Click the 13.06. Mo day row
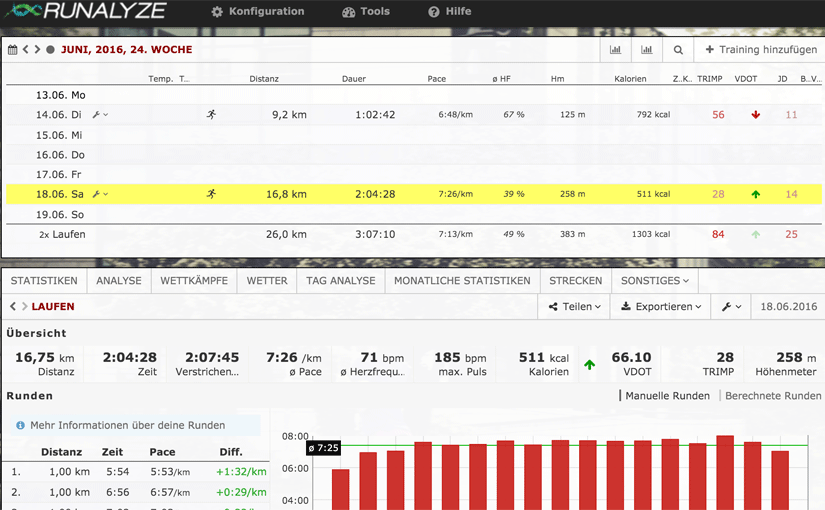 click(x=414, y=95)
